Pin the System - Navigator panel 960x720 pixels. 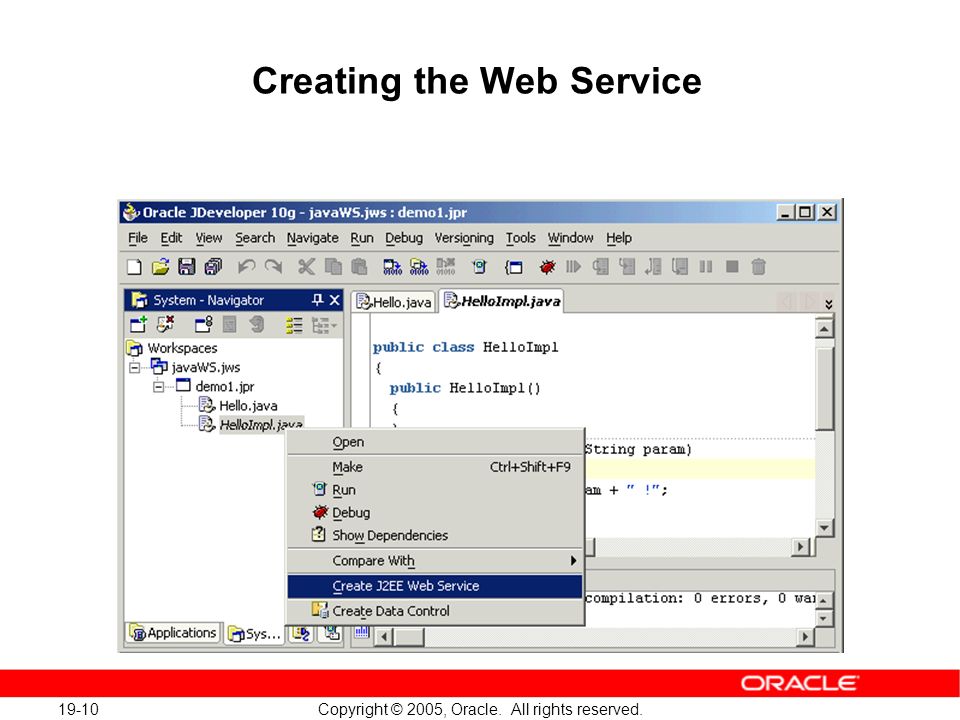(x=317, y=300)
